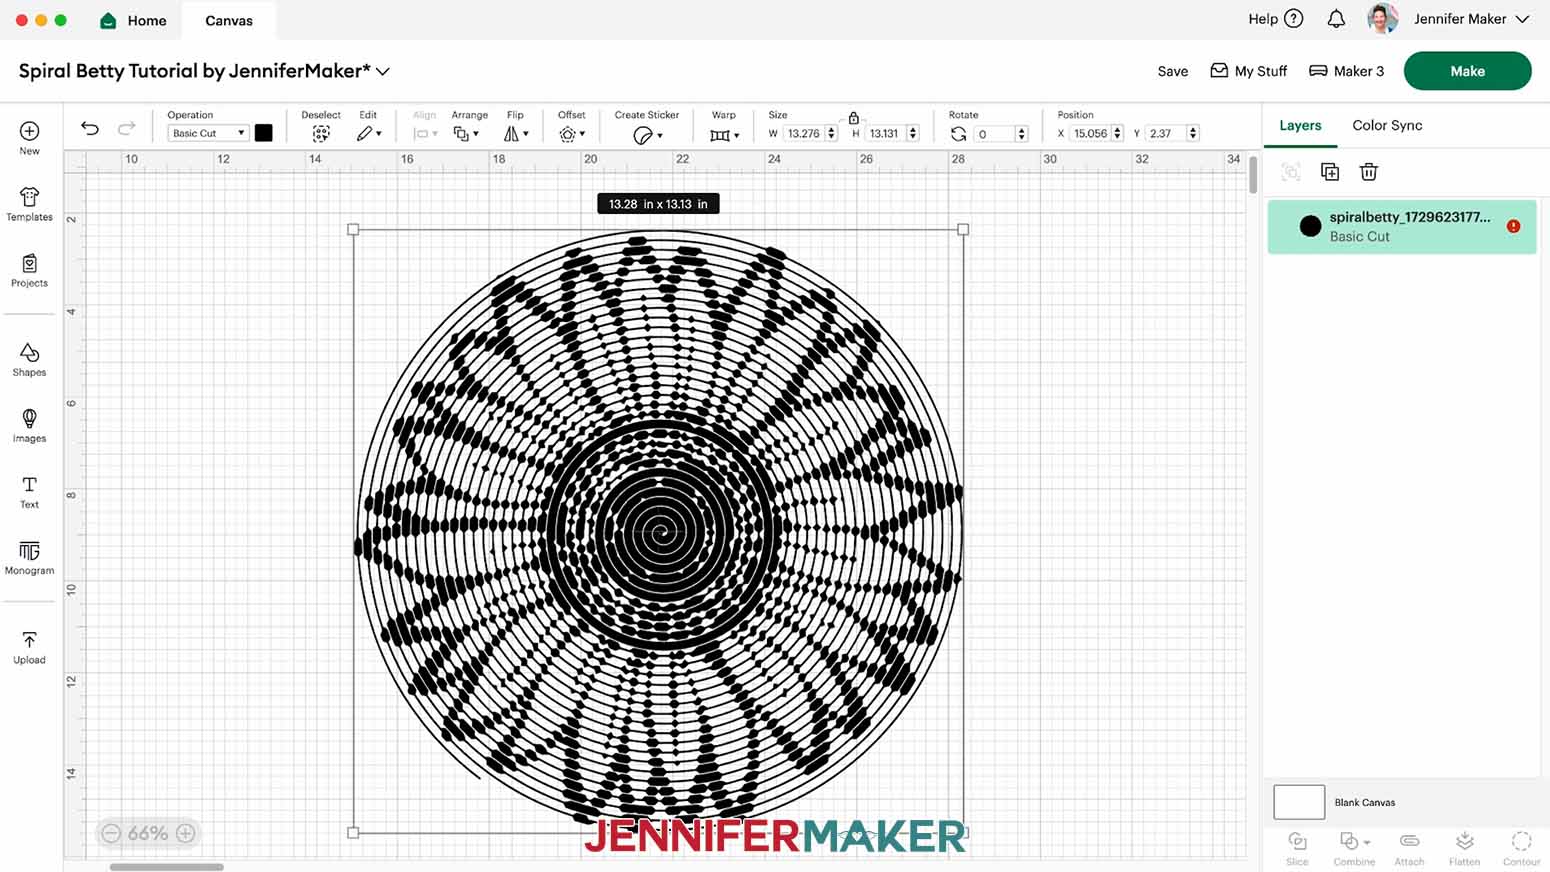This screenshot has width=1550, height=872.
Task: Click the New project icon
Action: tap(29, 131)
